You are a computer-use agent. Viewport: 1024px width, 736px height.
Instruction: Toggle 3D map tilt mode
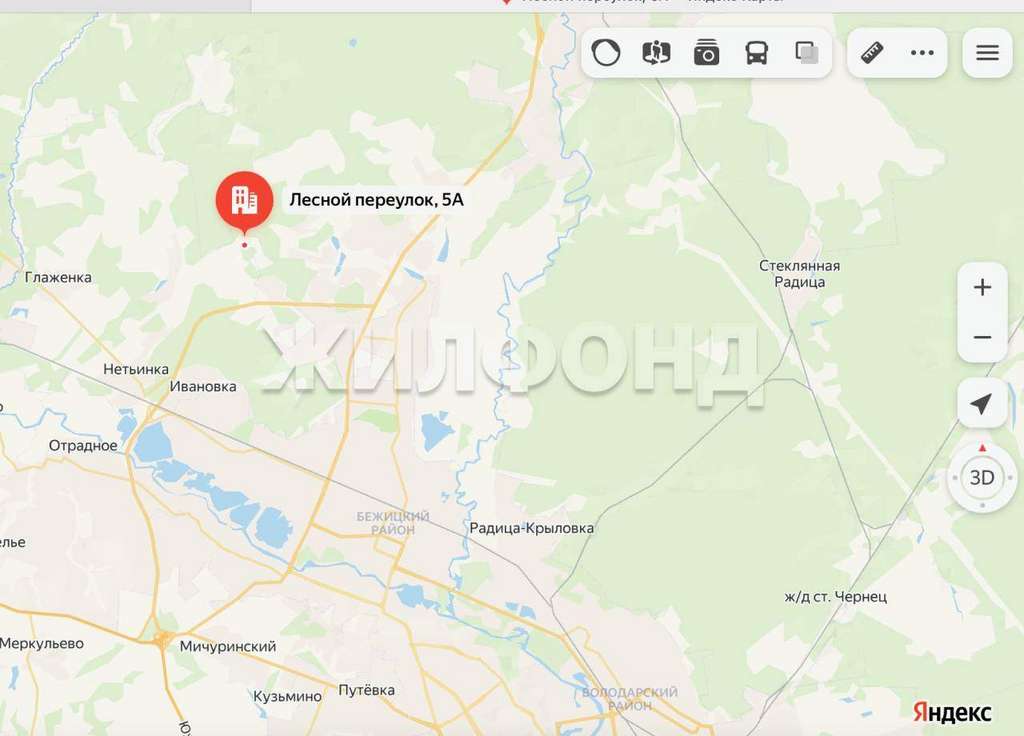tap(982, 478)
